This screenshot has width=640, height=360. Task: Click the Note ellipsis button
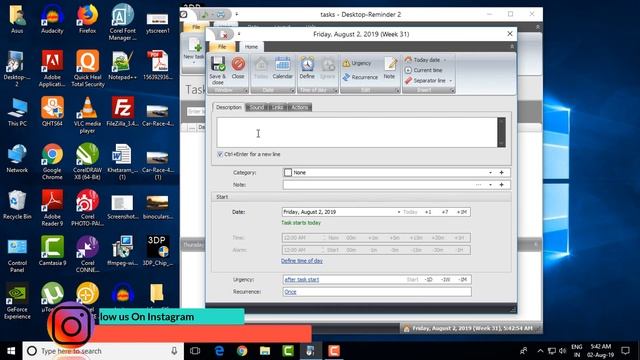(478, 185)
